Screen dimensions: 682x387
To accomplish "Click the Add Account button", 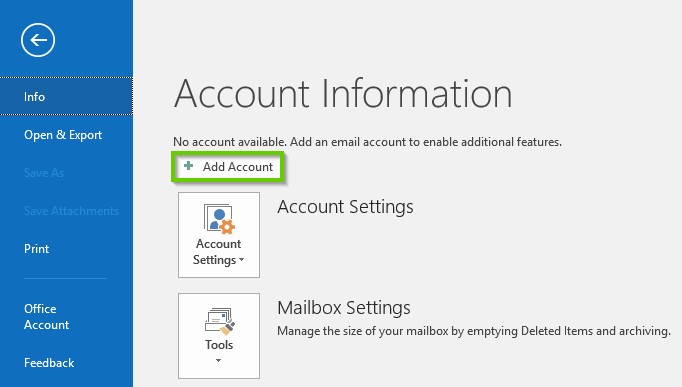I will 228,167.
